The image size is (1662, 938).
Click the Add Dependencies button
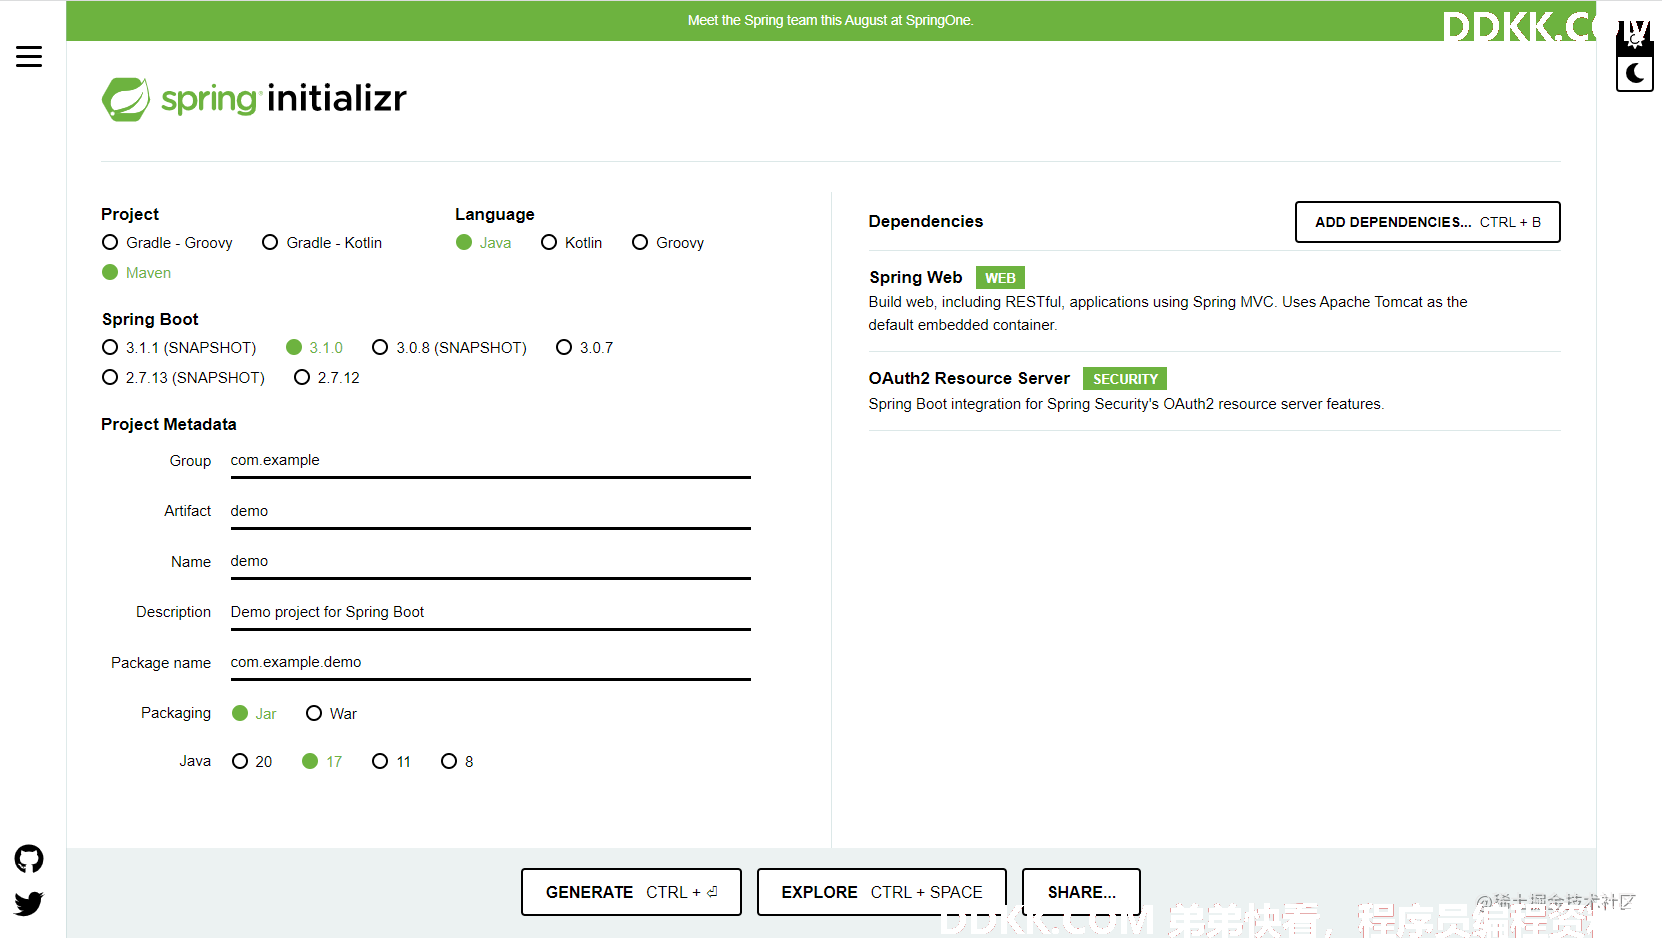coord(1427,222)
